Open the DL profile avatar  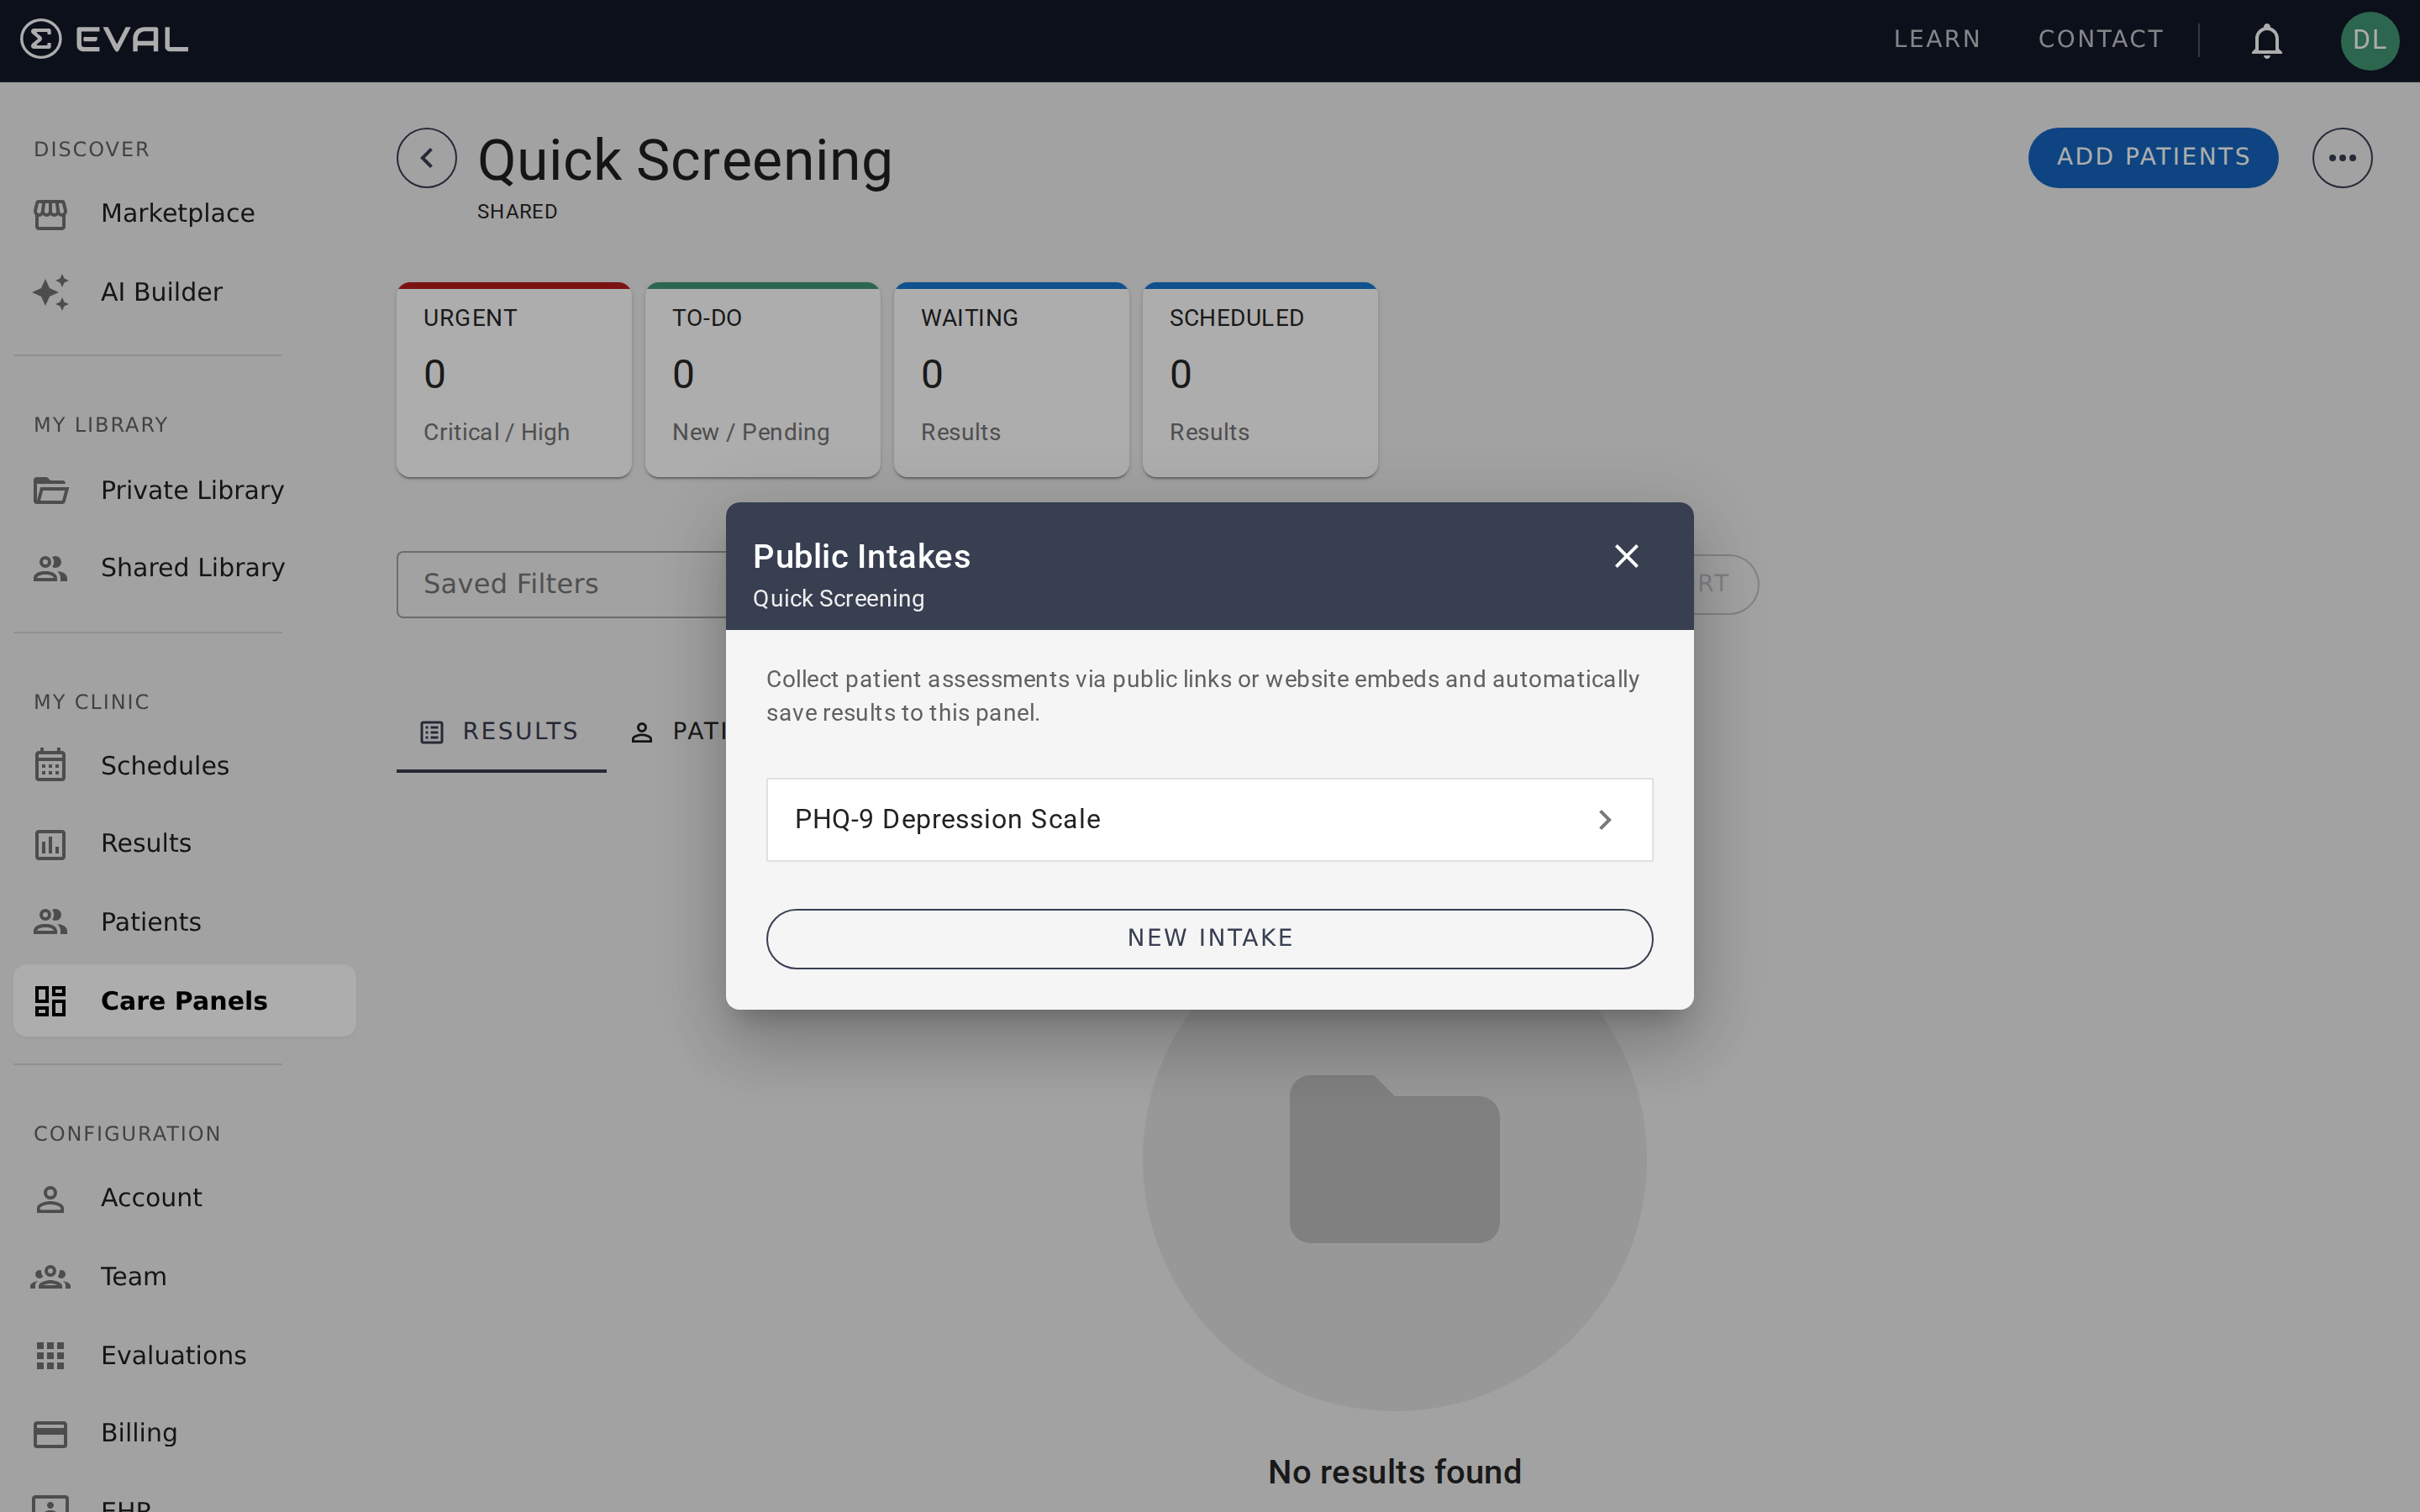click(x=2371, y=40)
